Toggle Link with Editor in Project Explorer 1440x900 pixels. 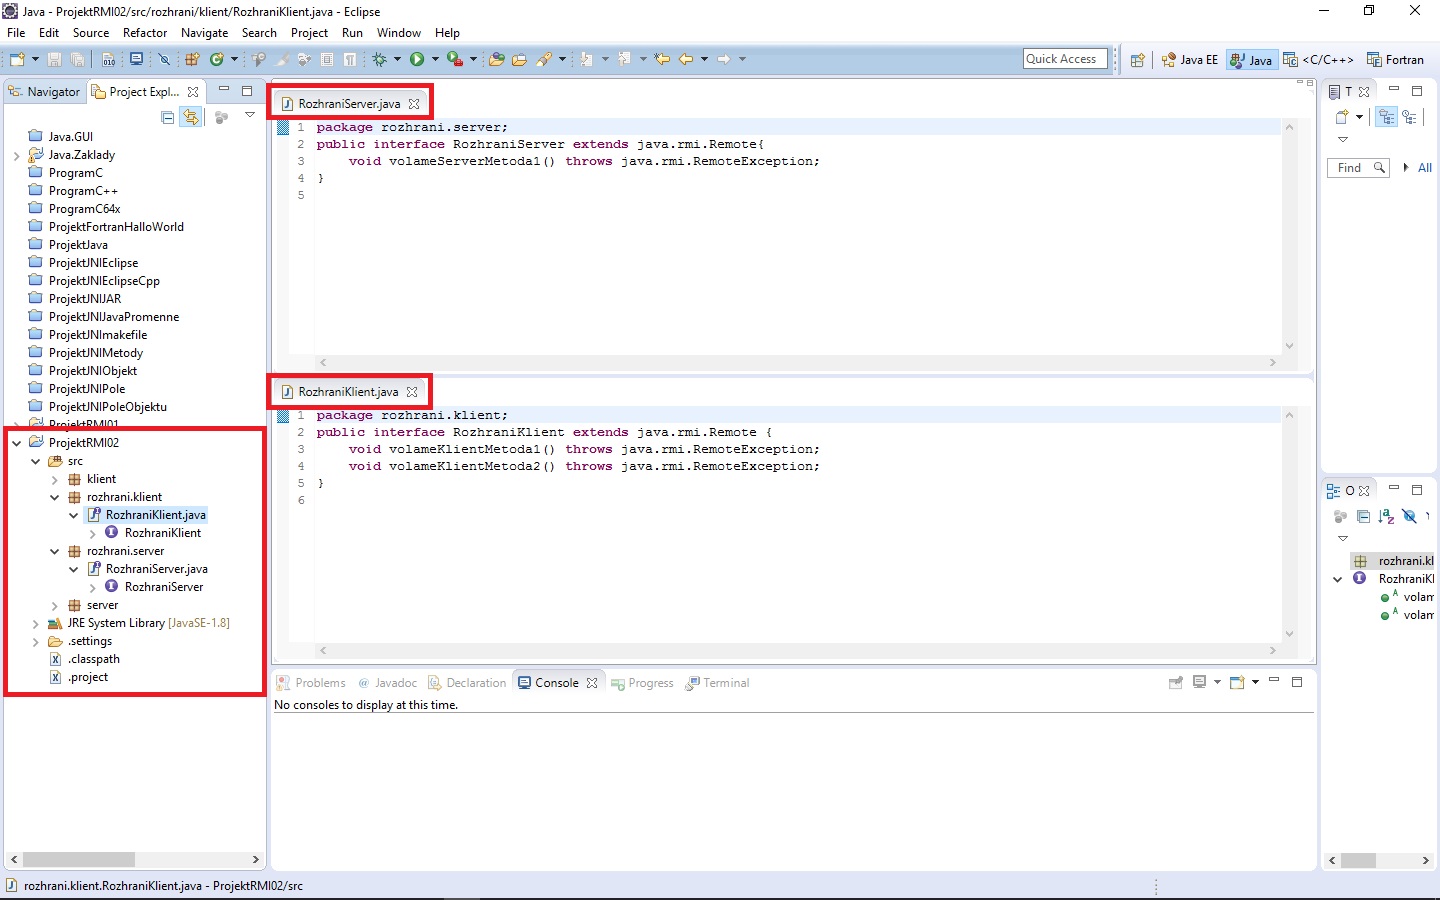click(191, 117)
